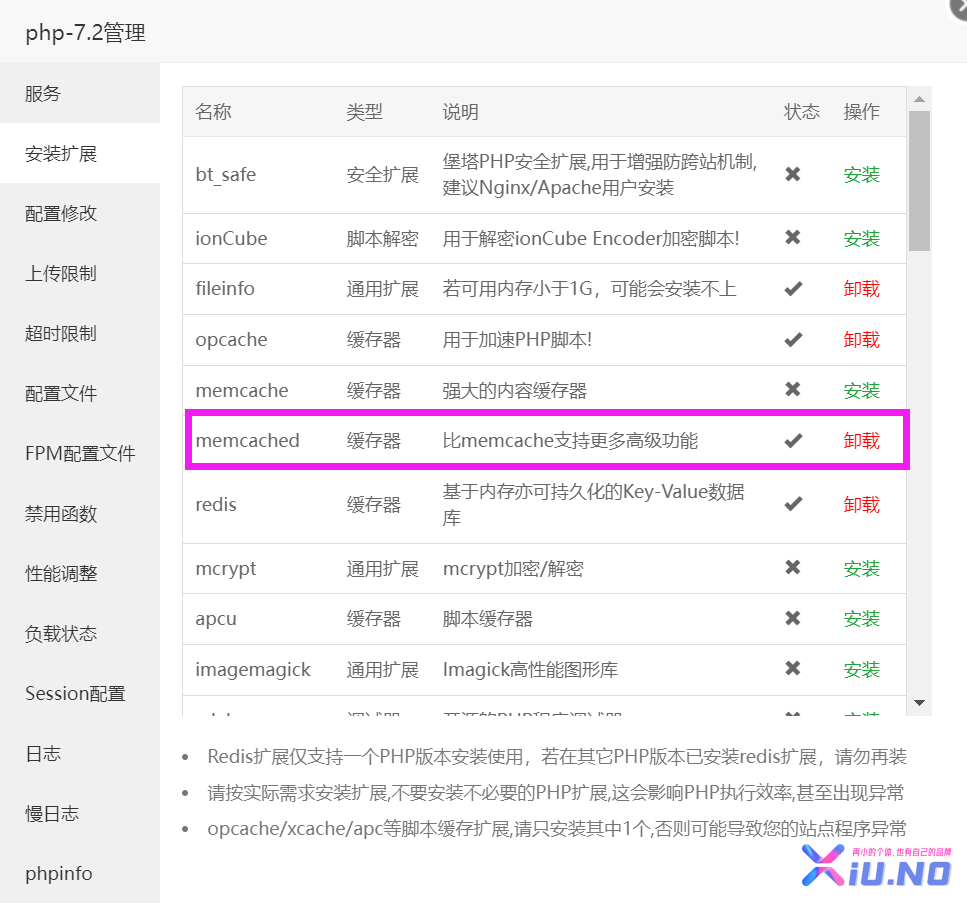The width and height of the screenshot is (967, 903).
Task: Click the memcache cross status icon
Action: point(793,389)
